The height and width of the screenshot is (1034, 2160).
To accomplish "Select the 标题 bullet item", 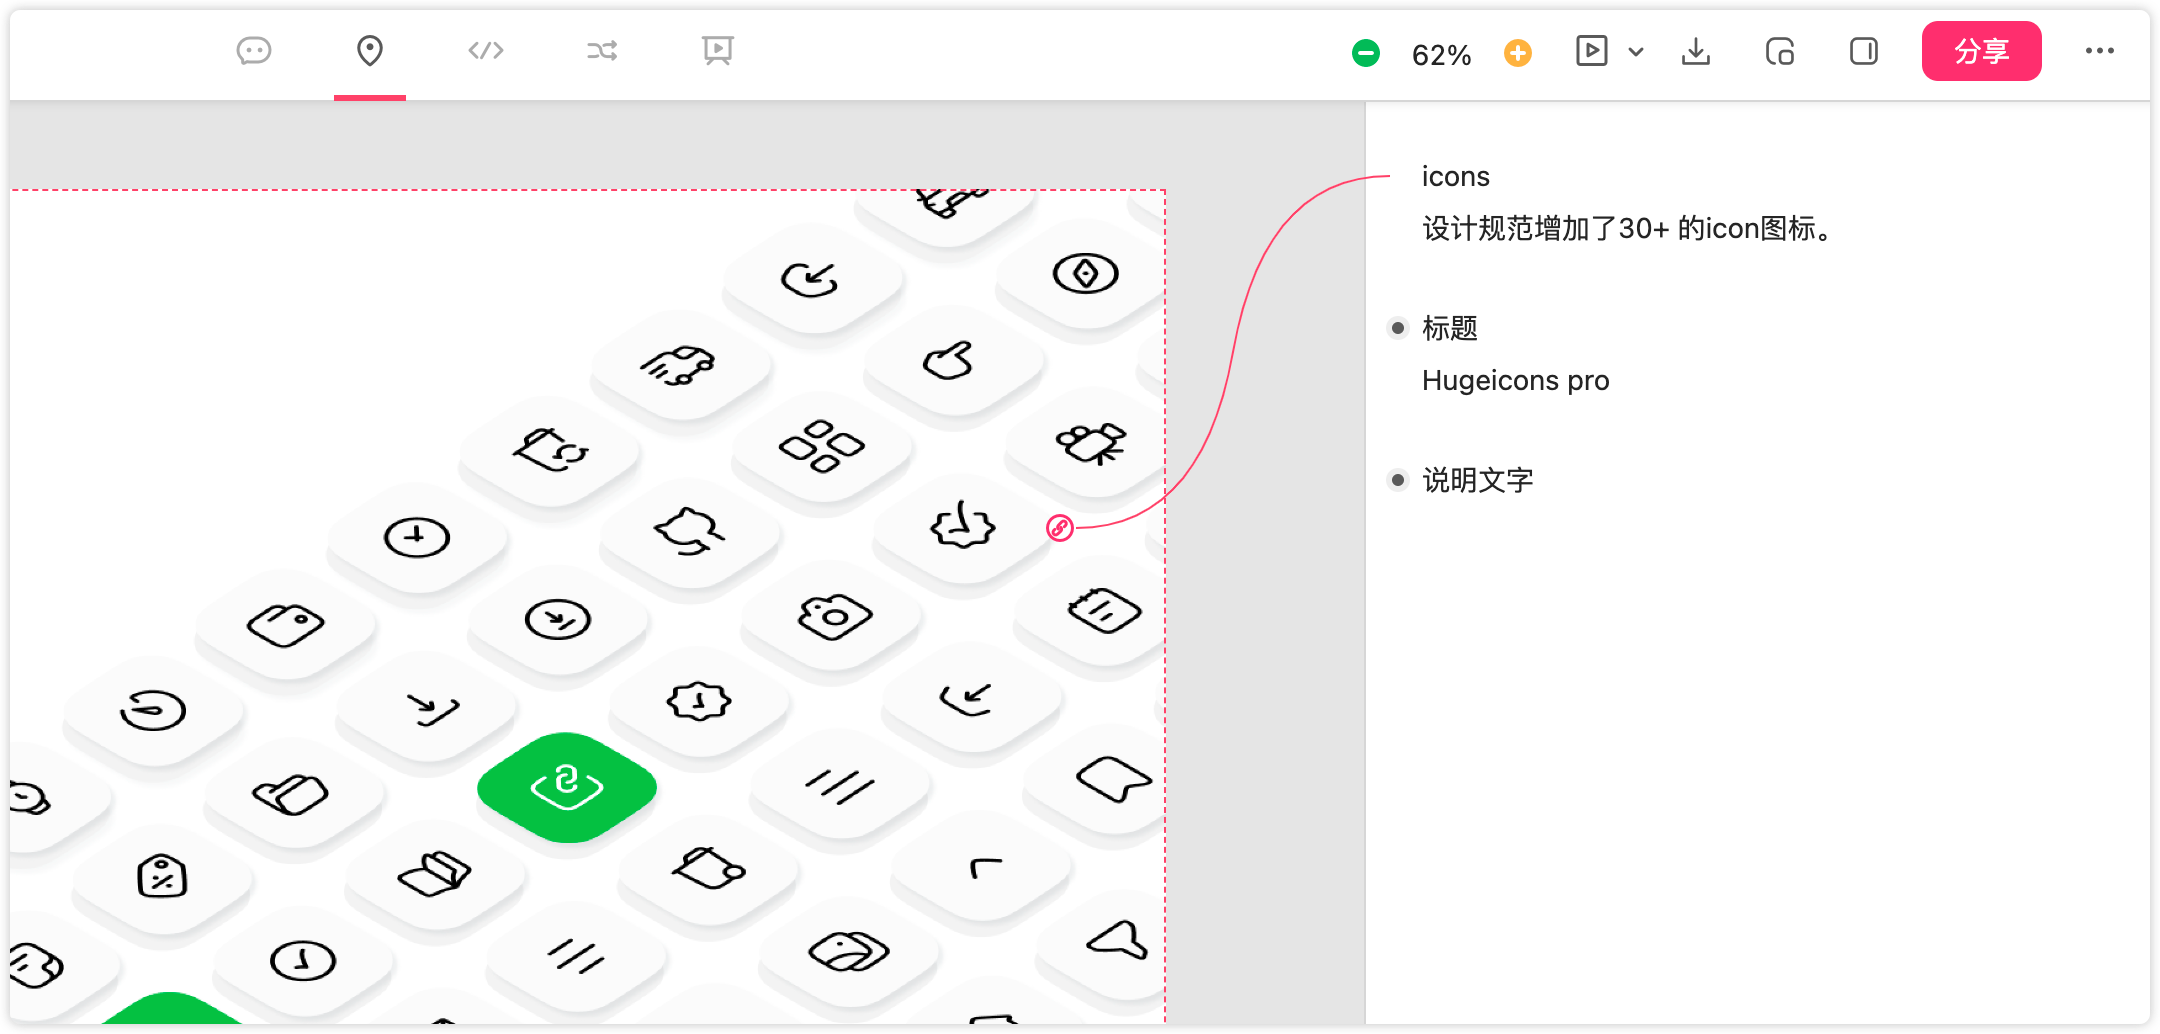I will click(x=1449, y=328).
